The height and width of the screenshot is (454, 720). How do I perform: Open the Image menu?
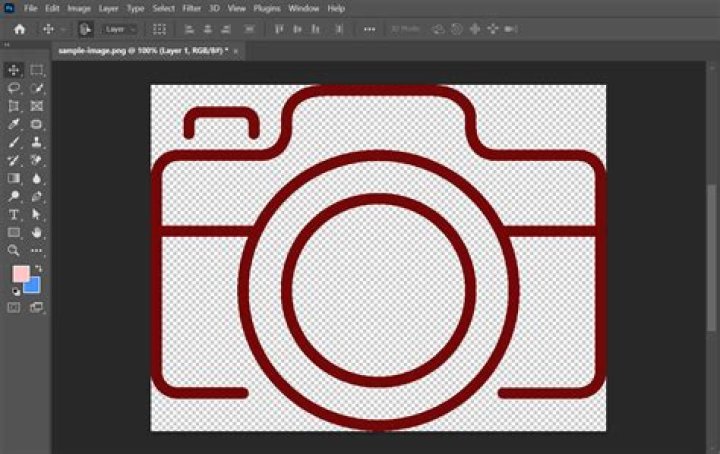pos(79,8)
